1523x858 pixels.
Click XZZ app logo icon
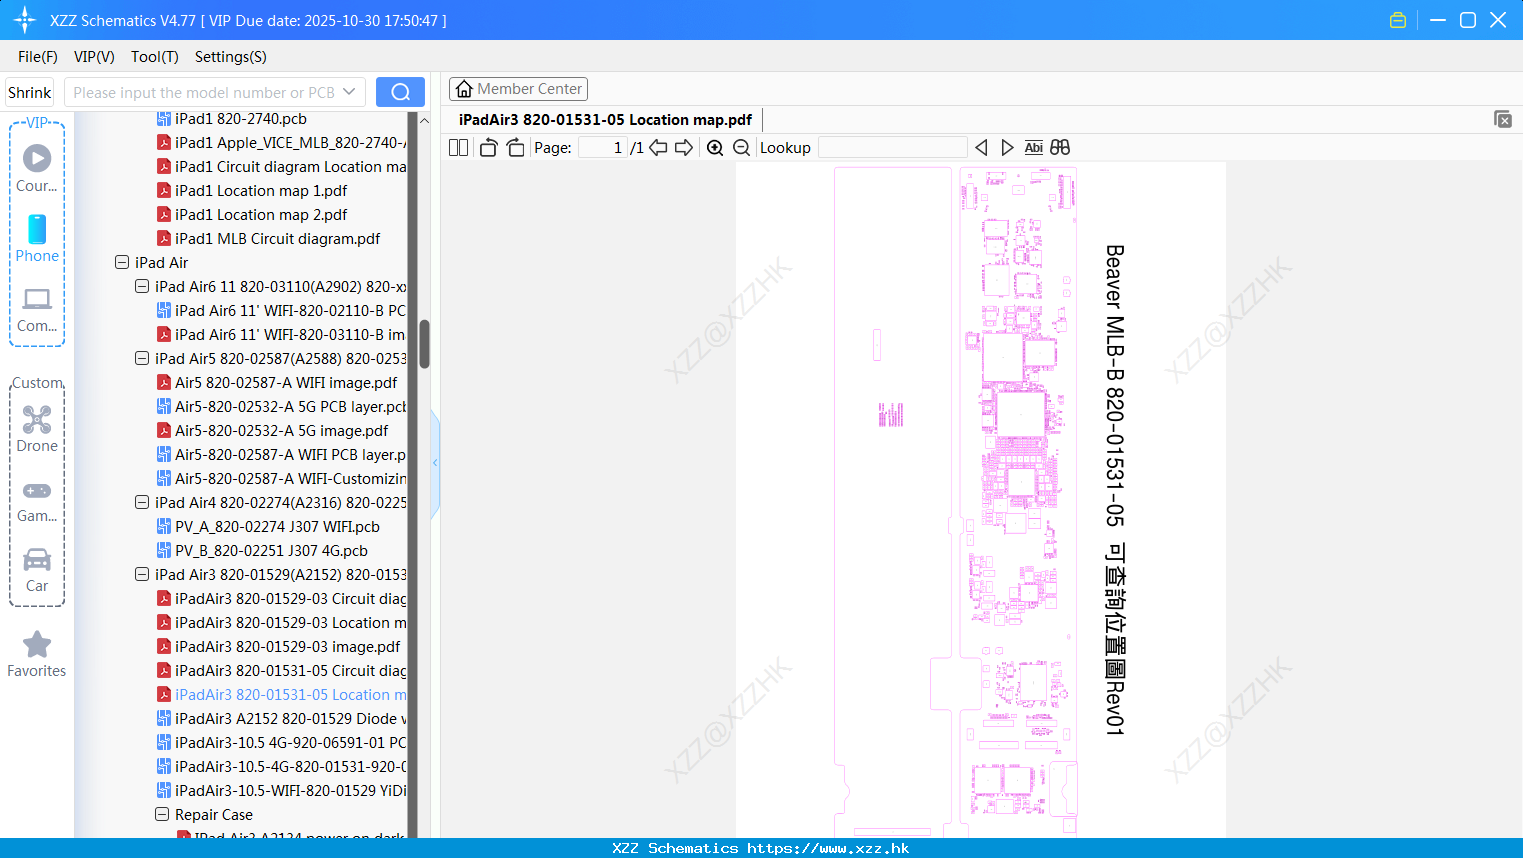tap(25, 20)
